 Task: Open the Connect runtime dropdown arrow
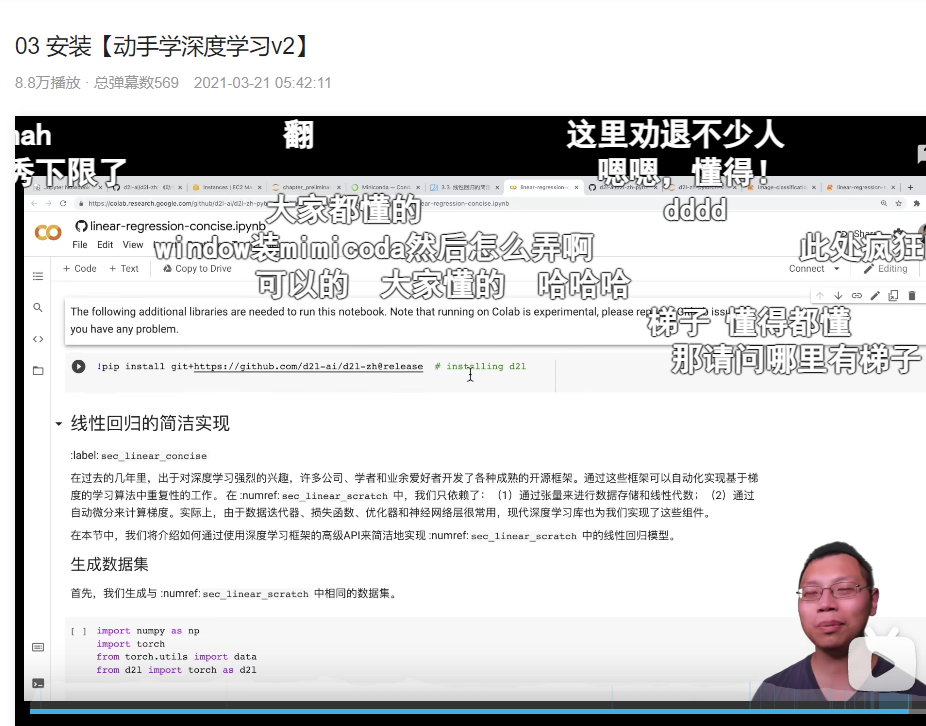click(836, 269)
